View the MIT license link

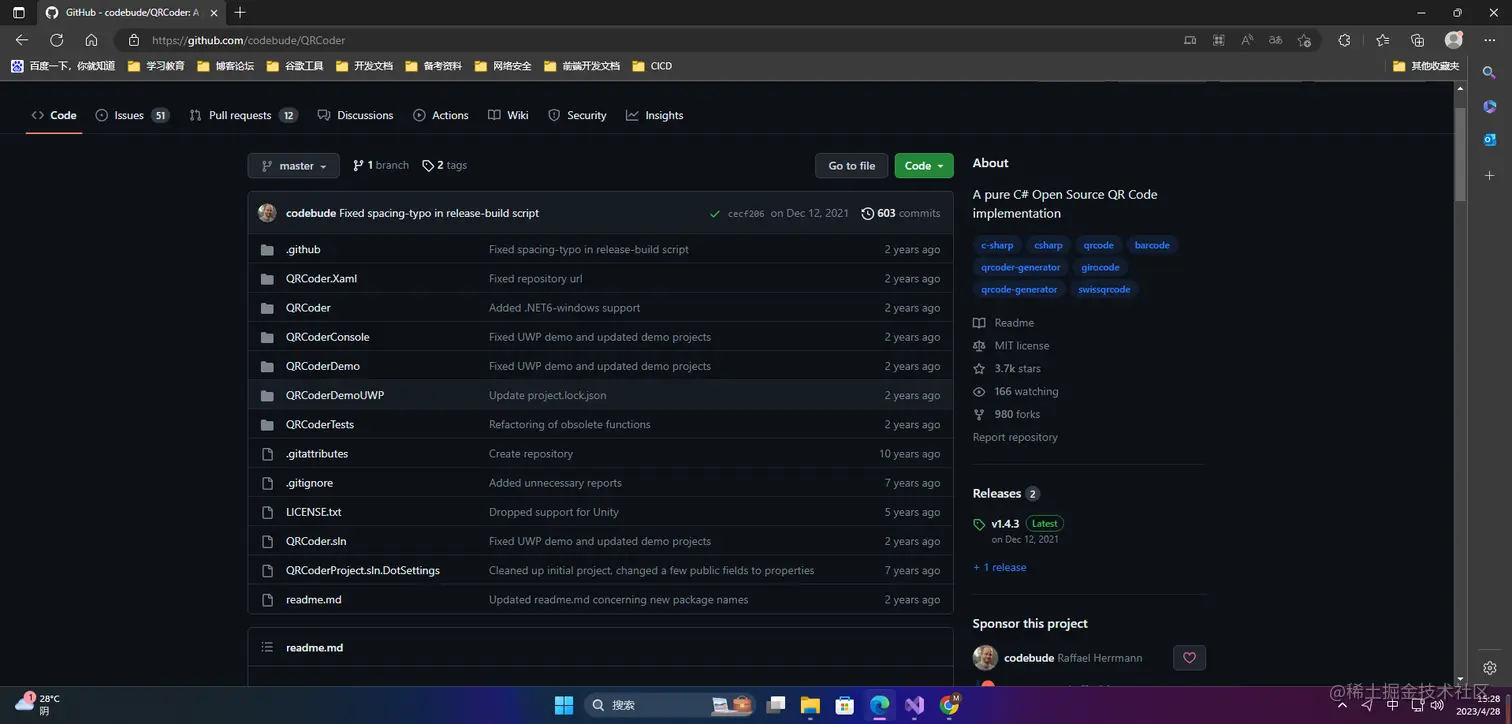coord(1011,346)
